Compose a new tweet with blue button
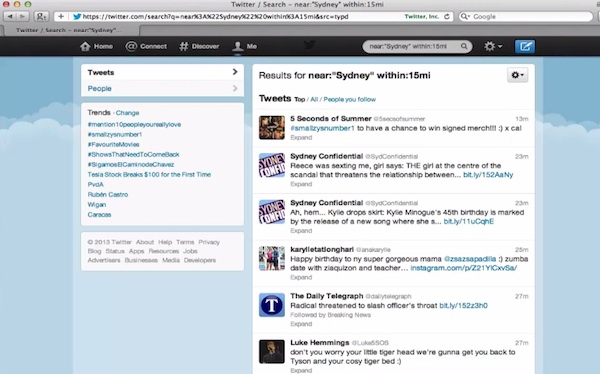This screenshot has width=600, height=374. point(525,46)
